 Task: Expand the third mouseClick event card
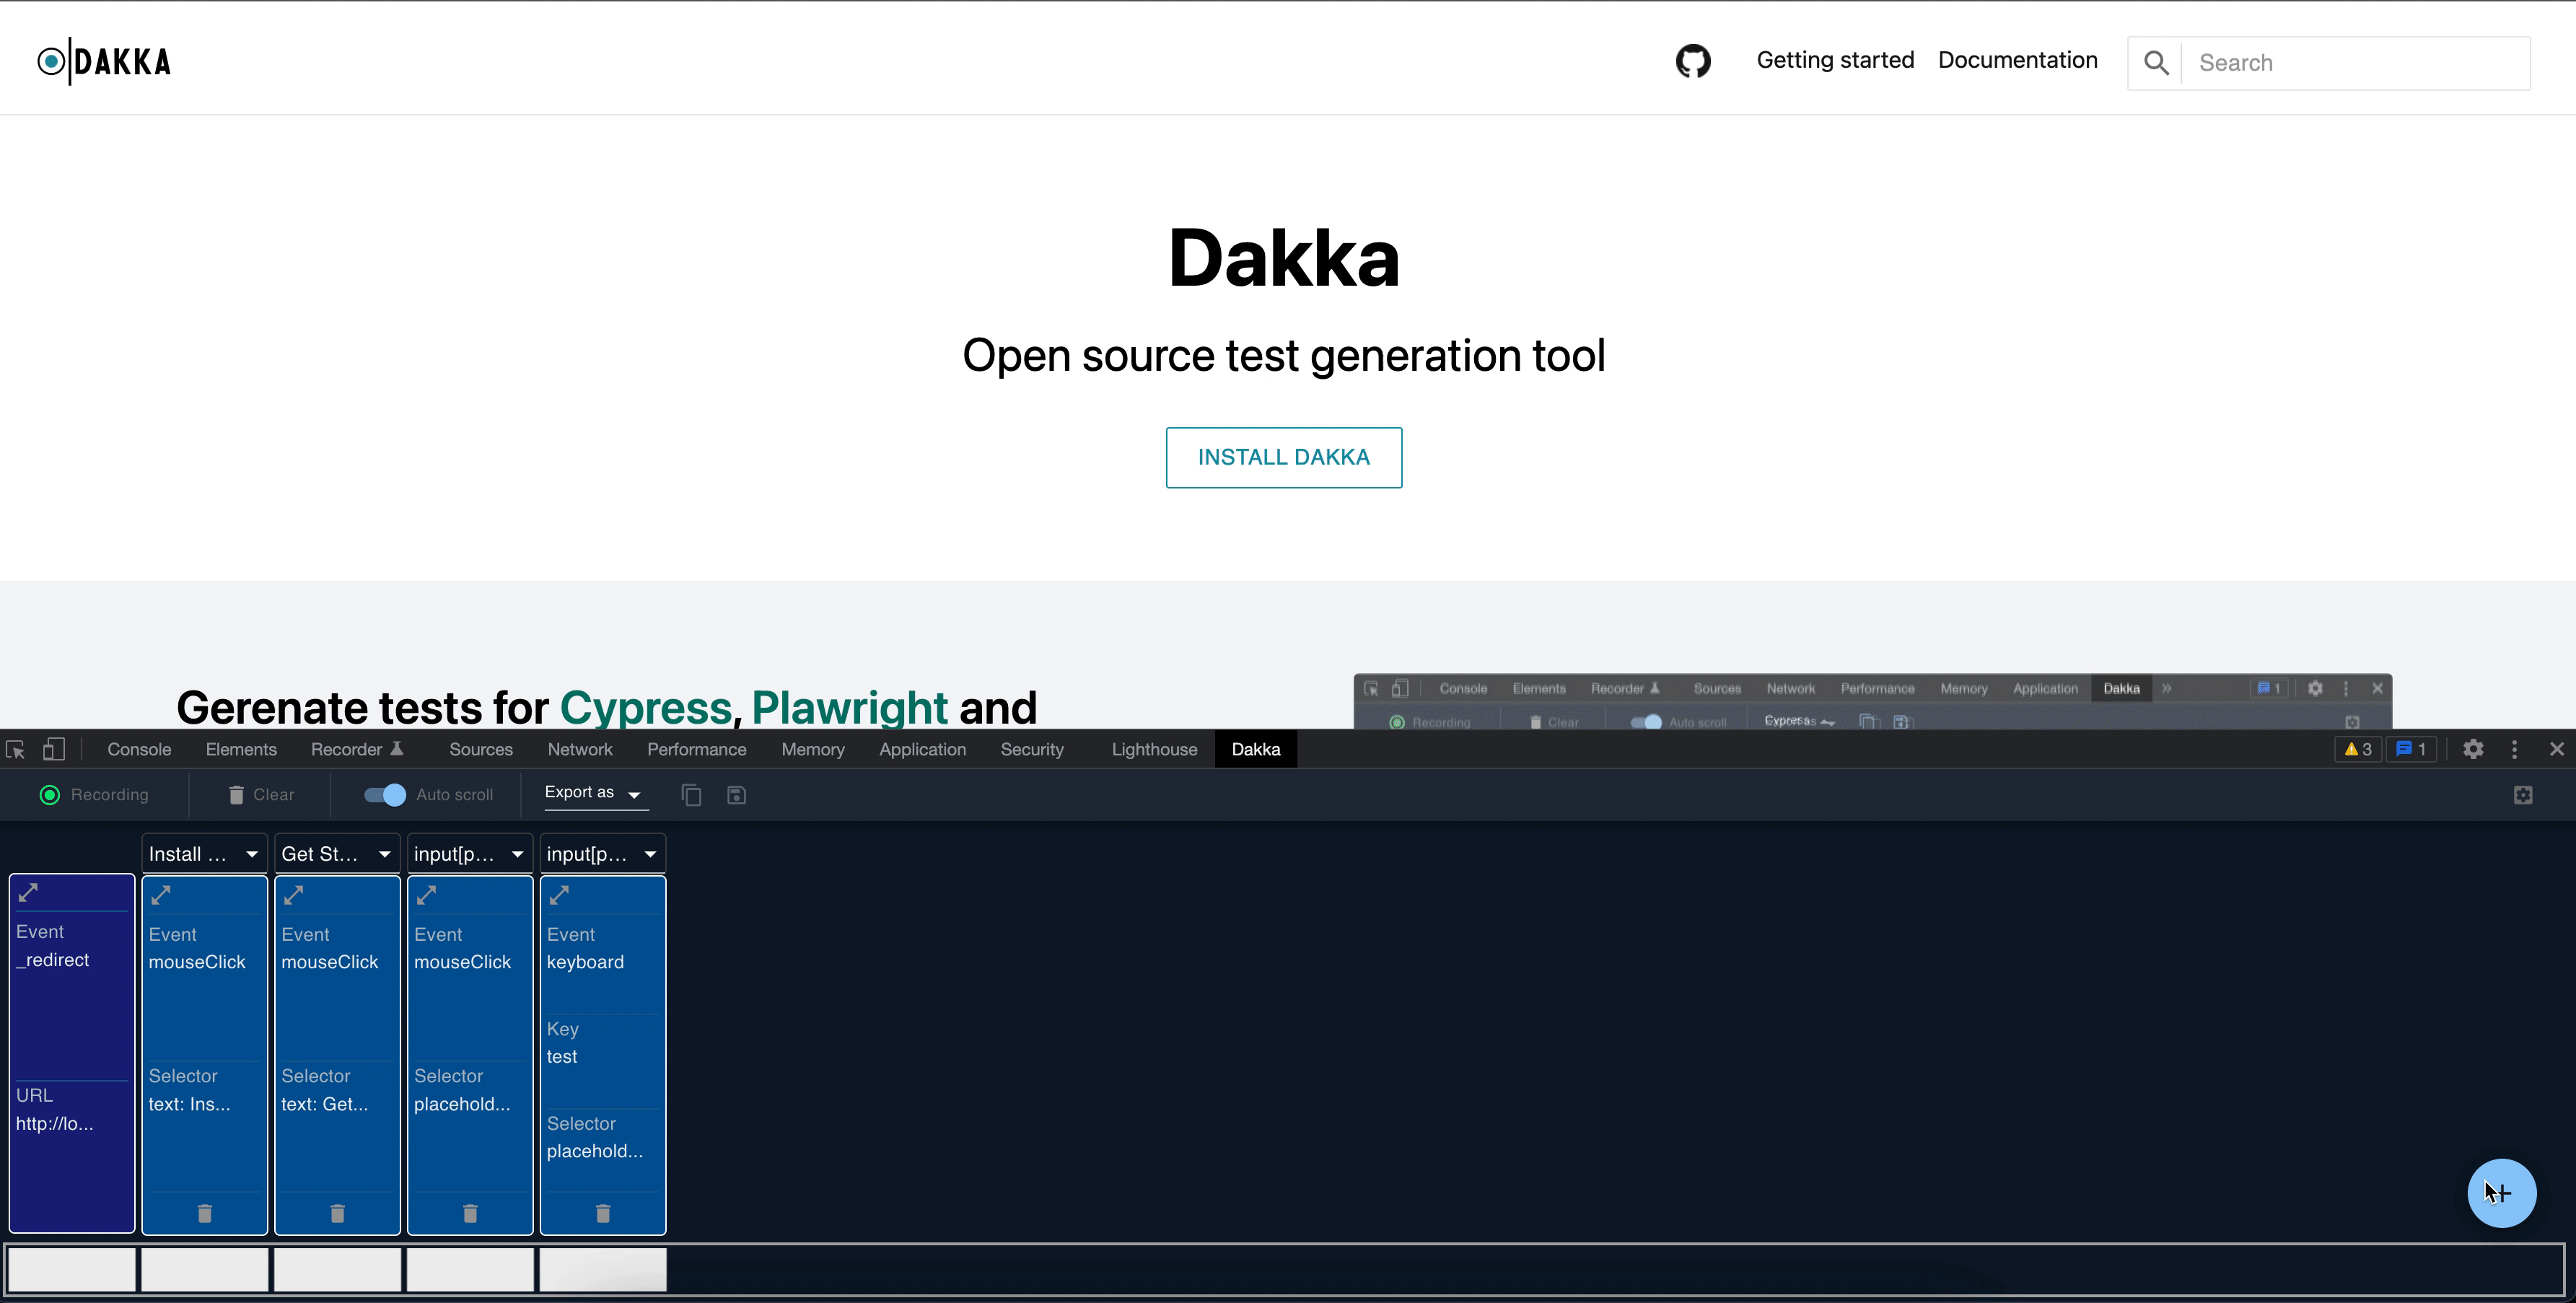[427, 895]
